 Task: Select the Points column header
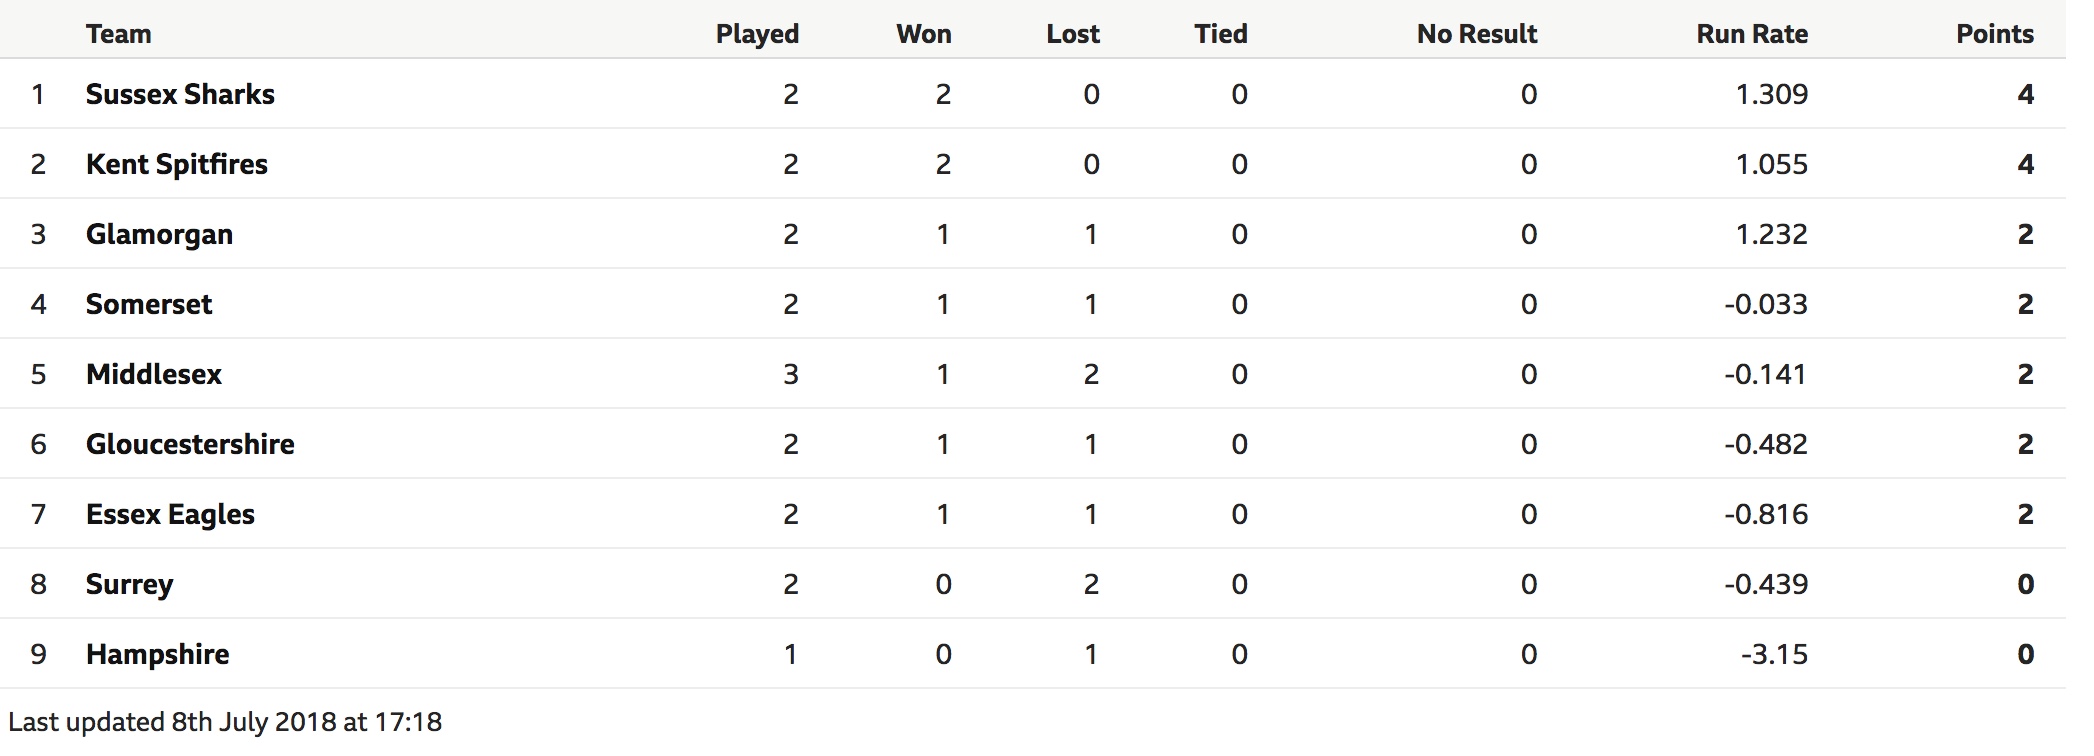[1995, 34]
